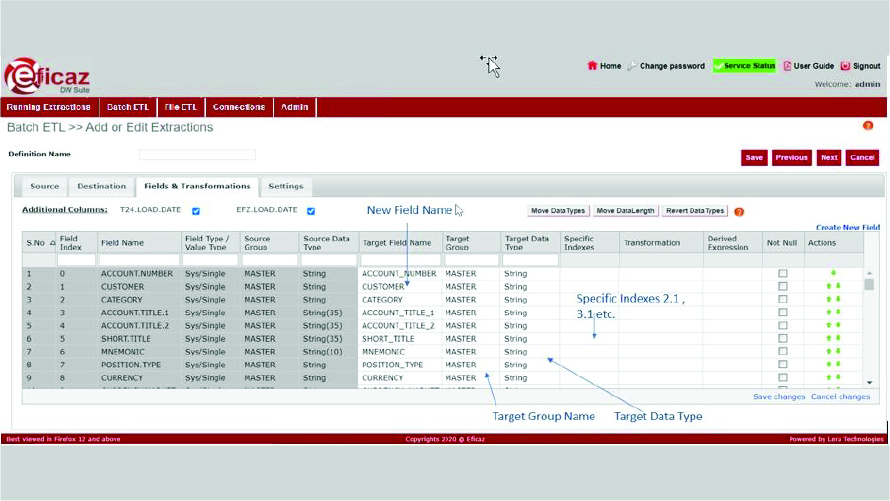This screenshot has height=501, width=890.
Task: Click the Change password wrench icon
Action: (x=632, y=66)
